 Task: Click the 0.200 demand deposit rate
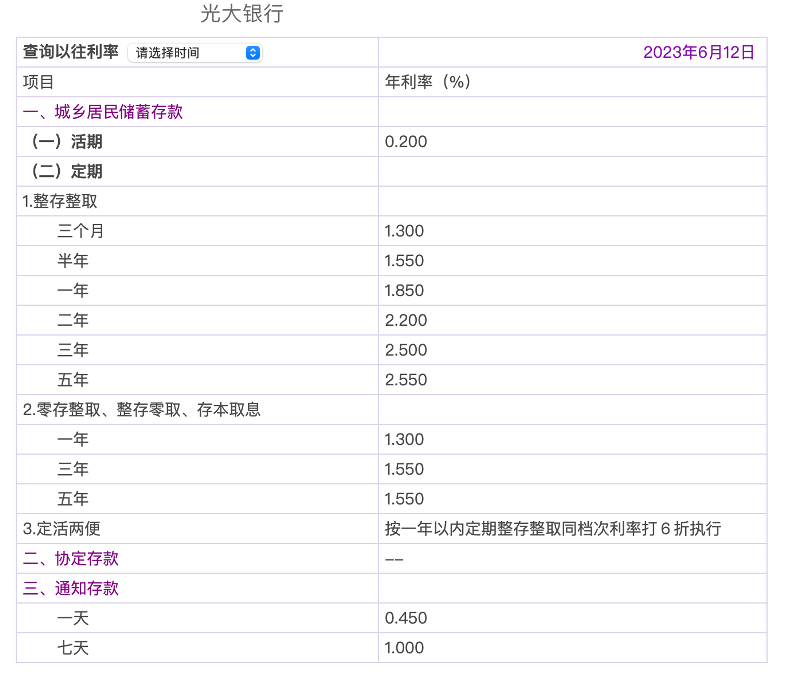tap(406, 142)
